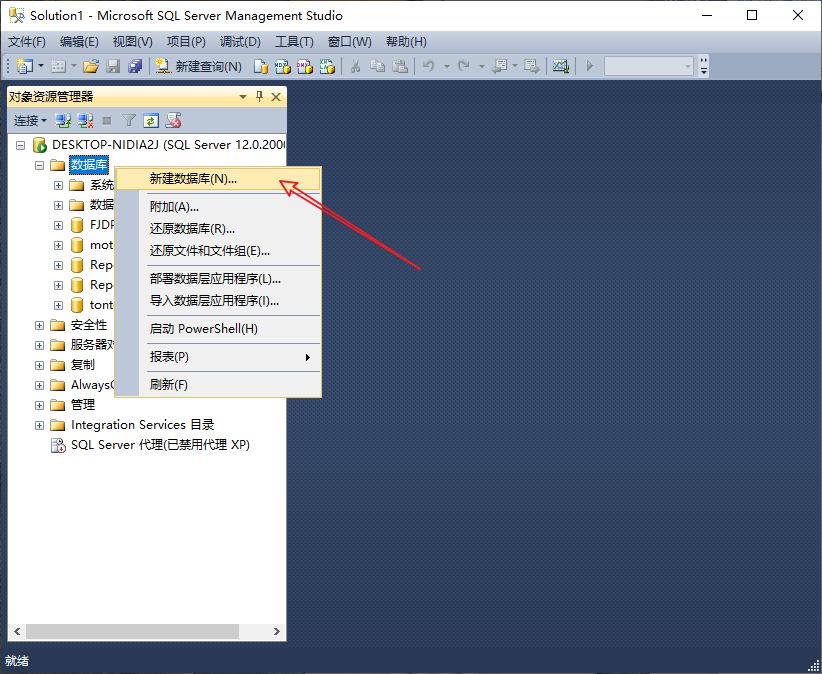Screen dimensions: 822x674
Task: Click the Save disk icon
Action: pos(113,66)
